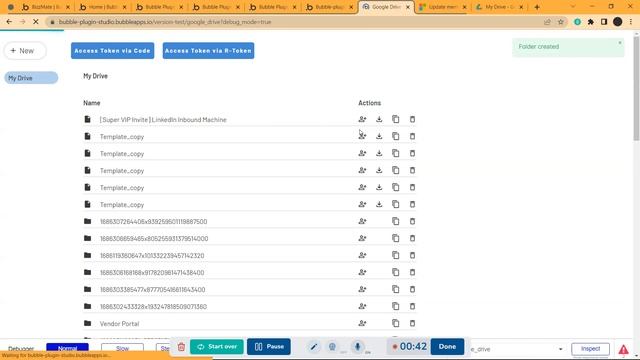This screenshot has height=360, width=640.
Task: Open folder 1686302433328x193247818509071360
Action: [x=153, y=307]
